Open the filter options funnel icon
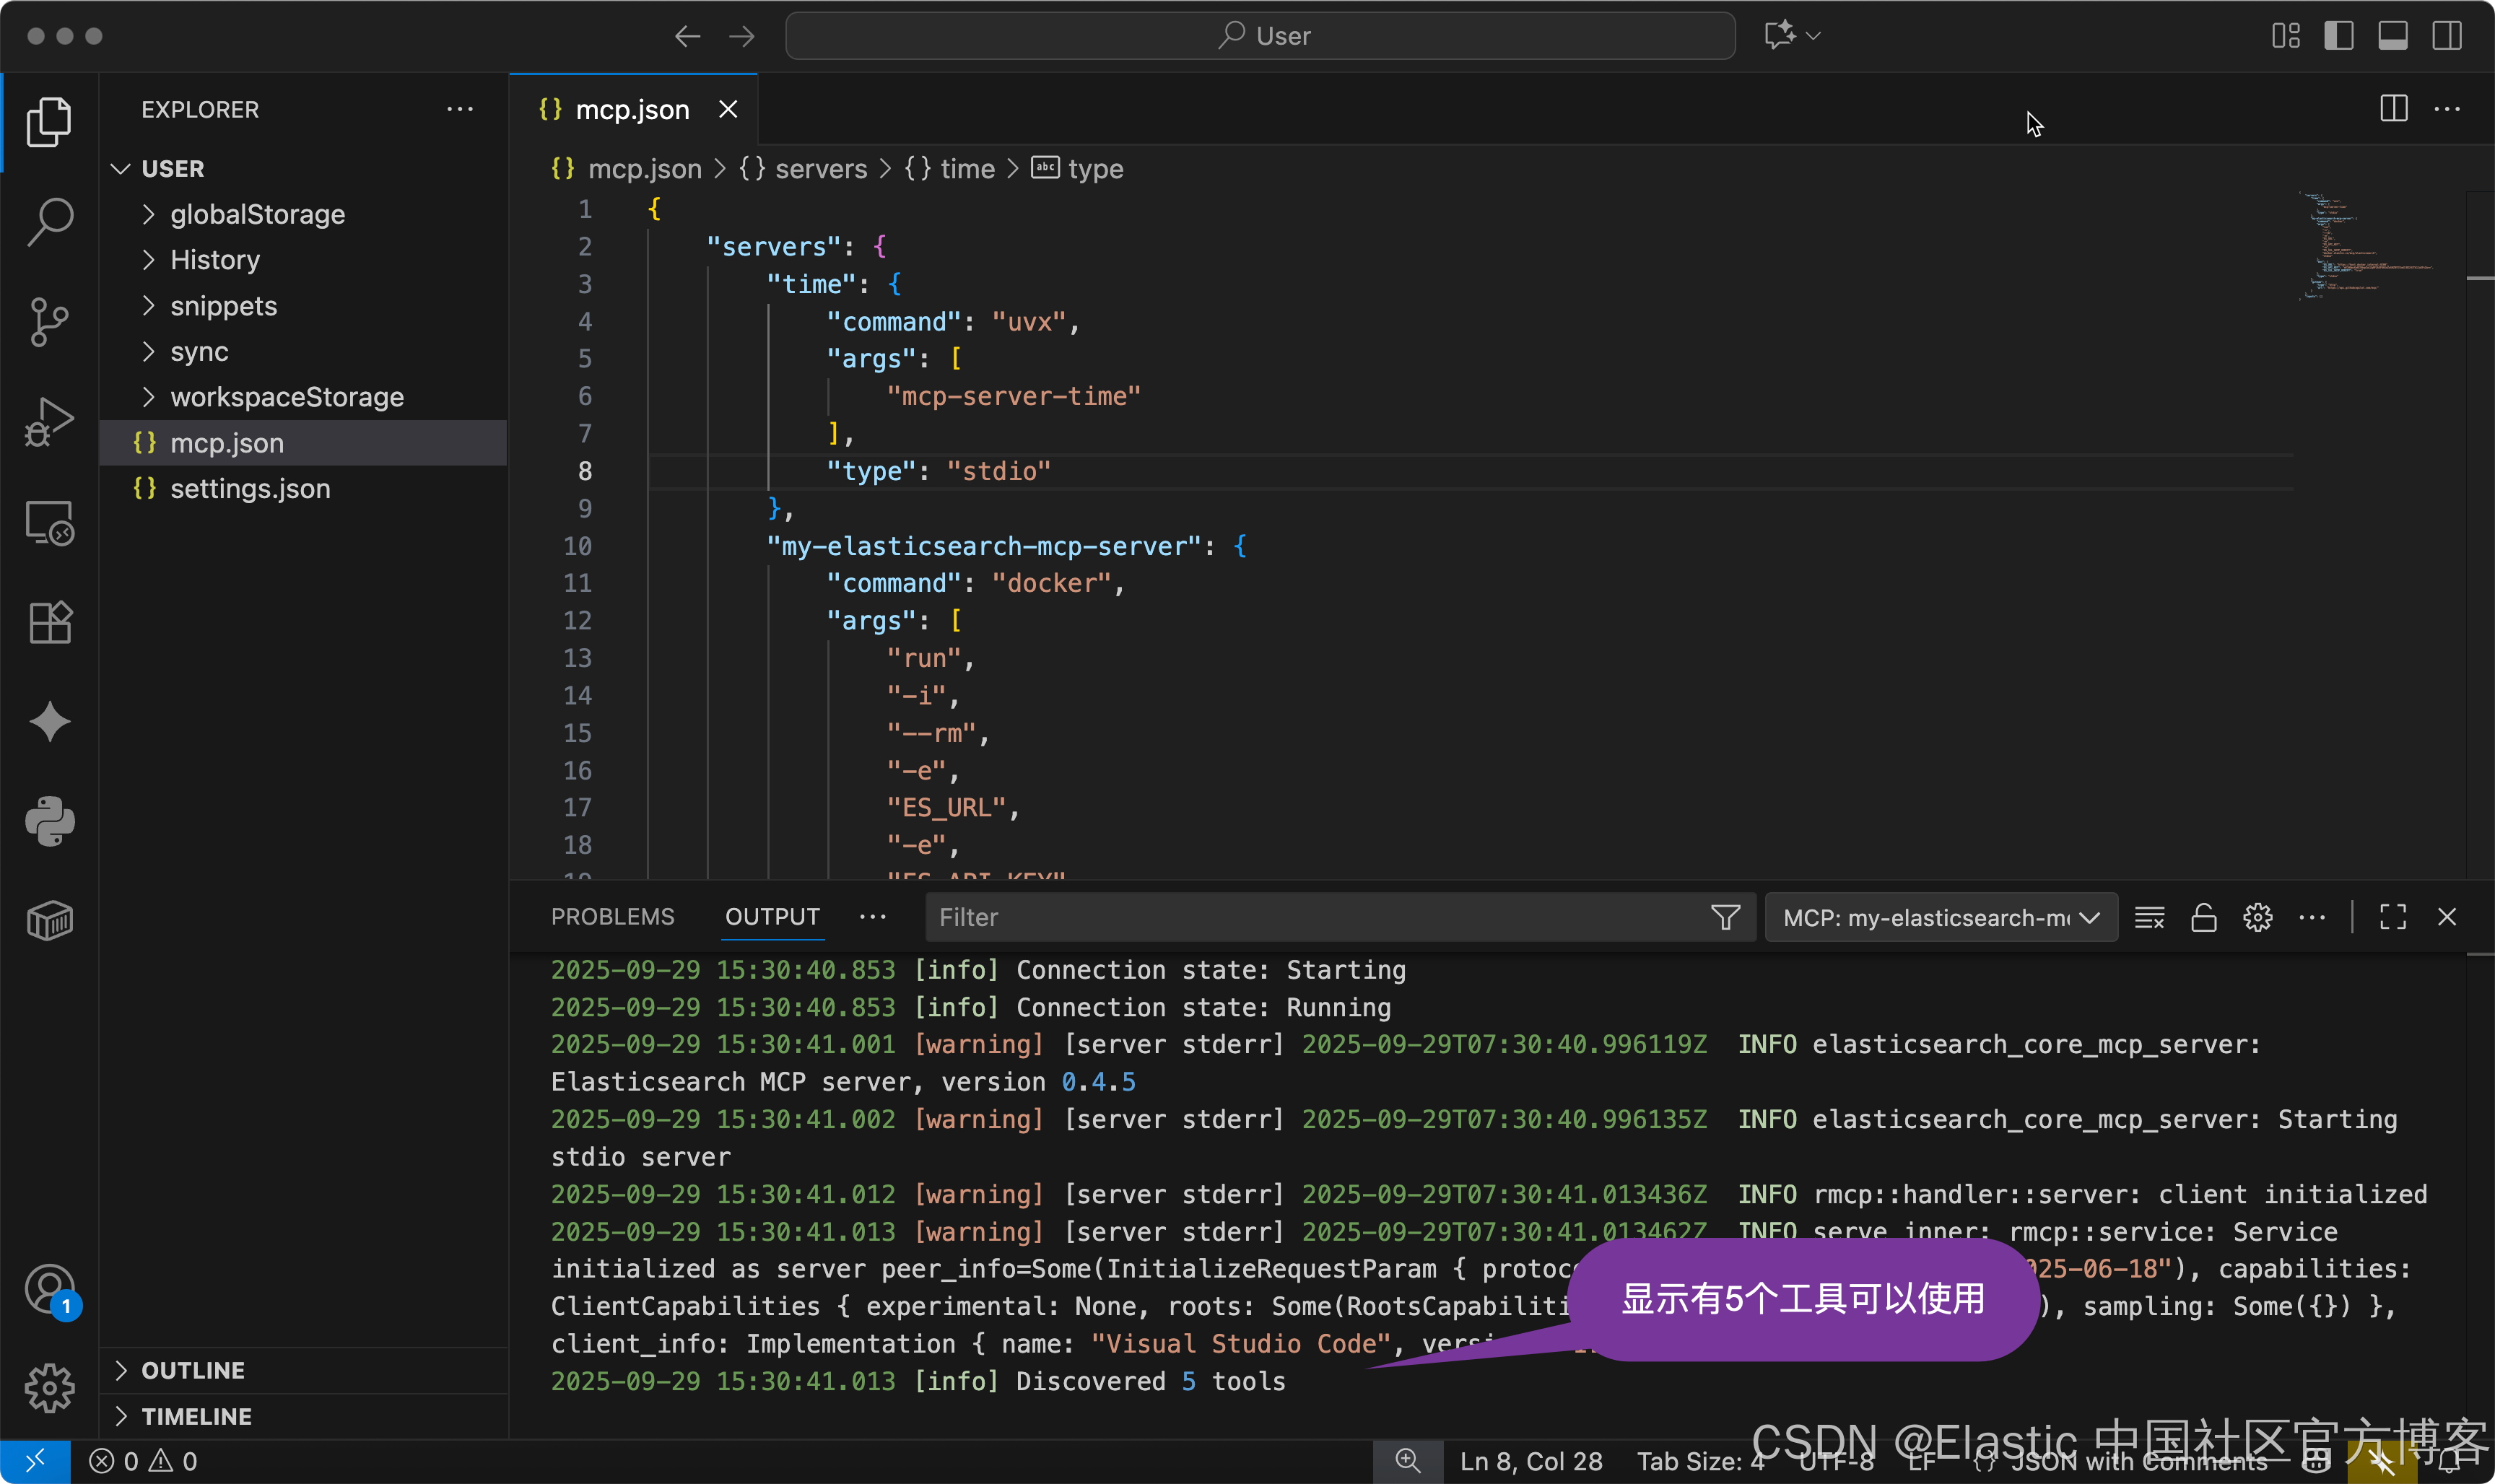 (x=1725, y=918)
